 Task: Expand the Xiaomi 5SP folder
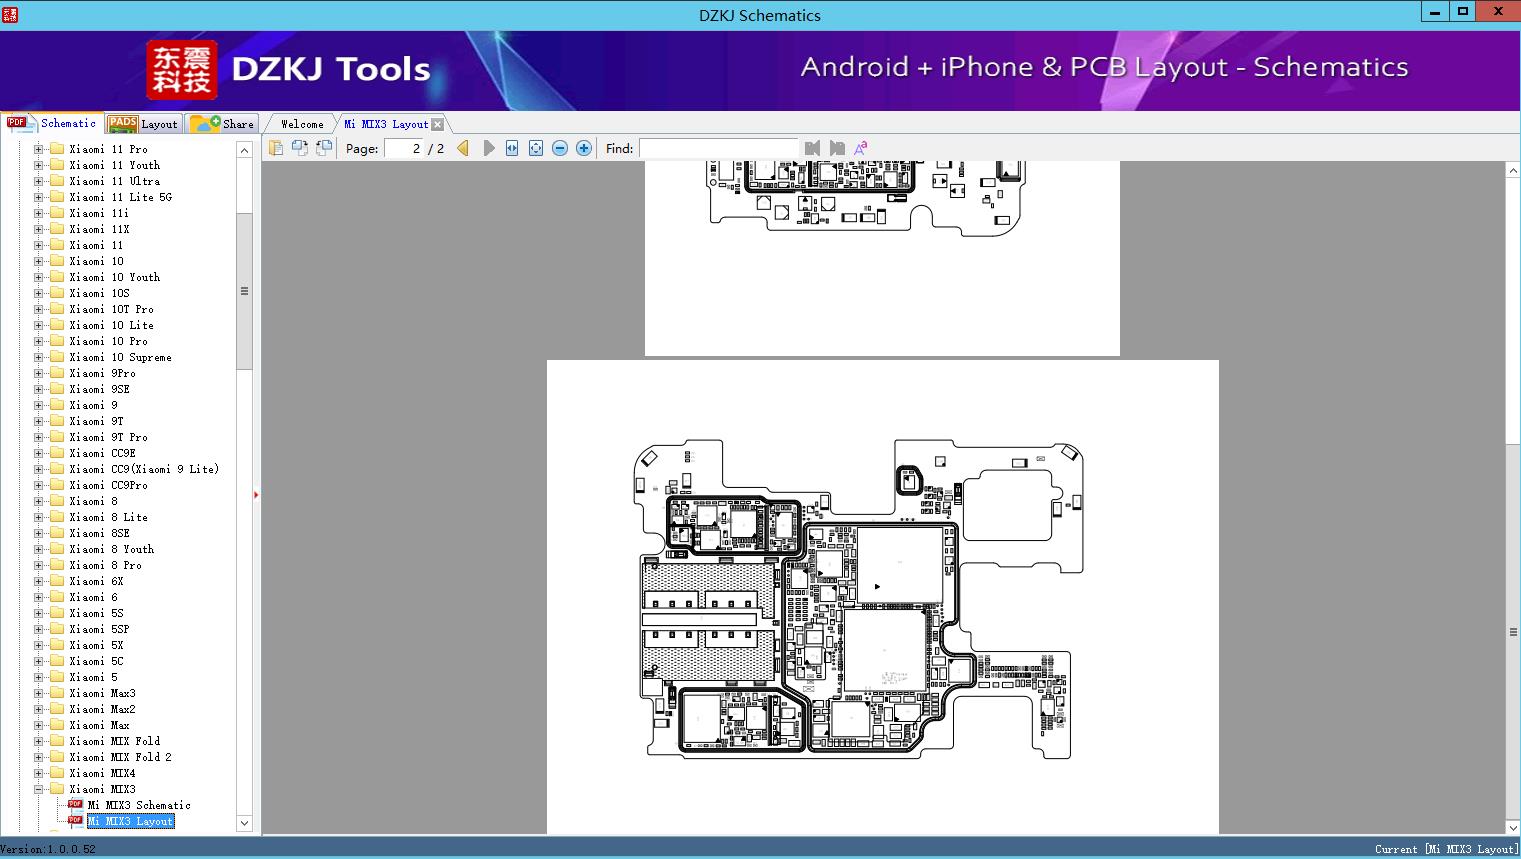38,629
